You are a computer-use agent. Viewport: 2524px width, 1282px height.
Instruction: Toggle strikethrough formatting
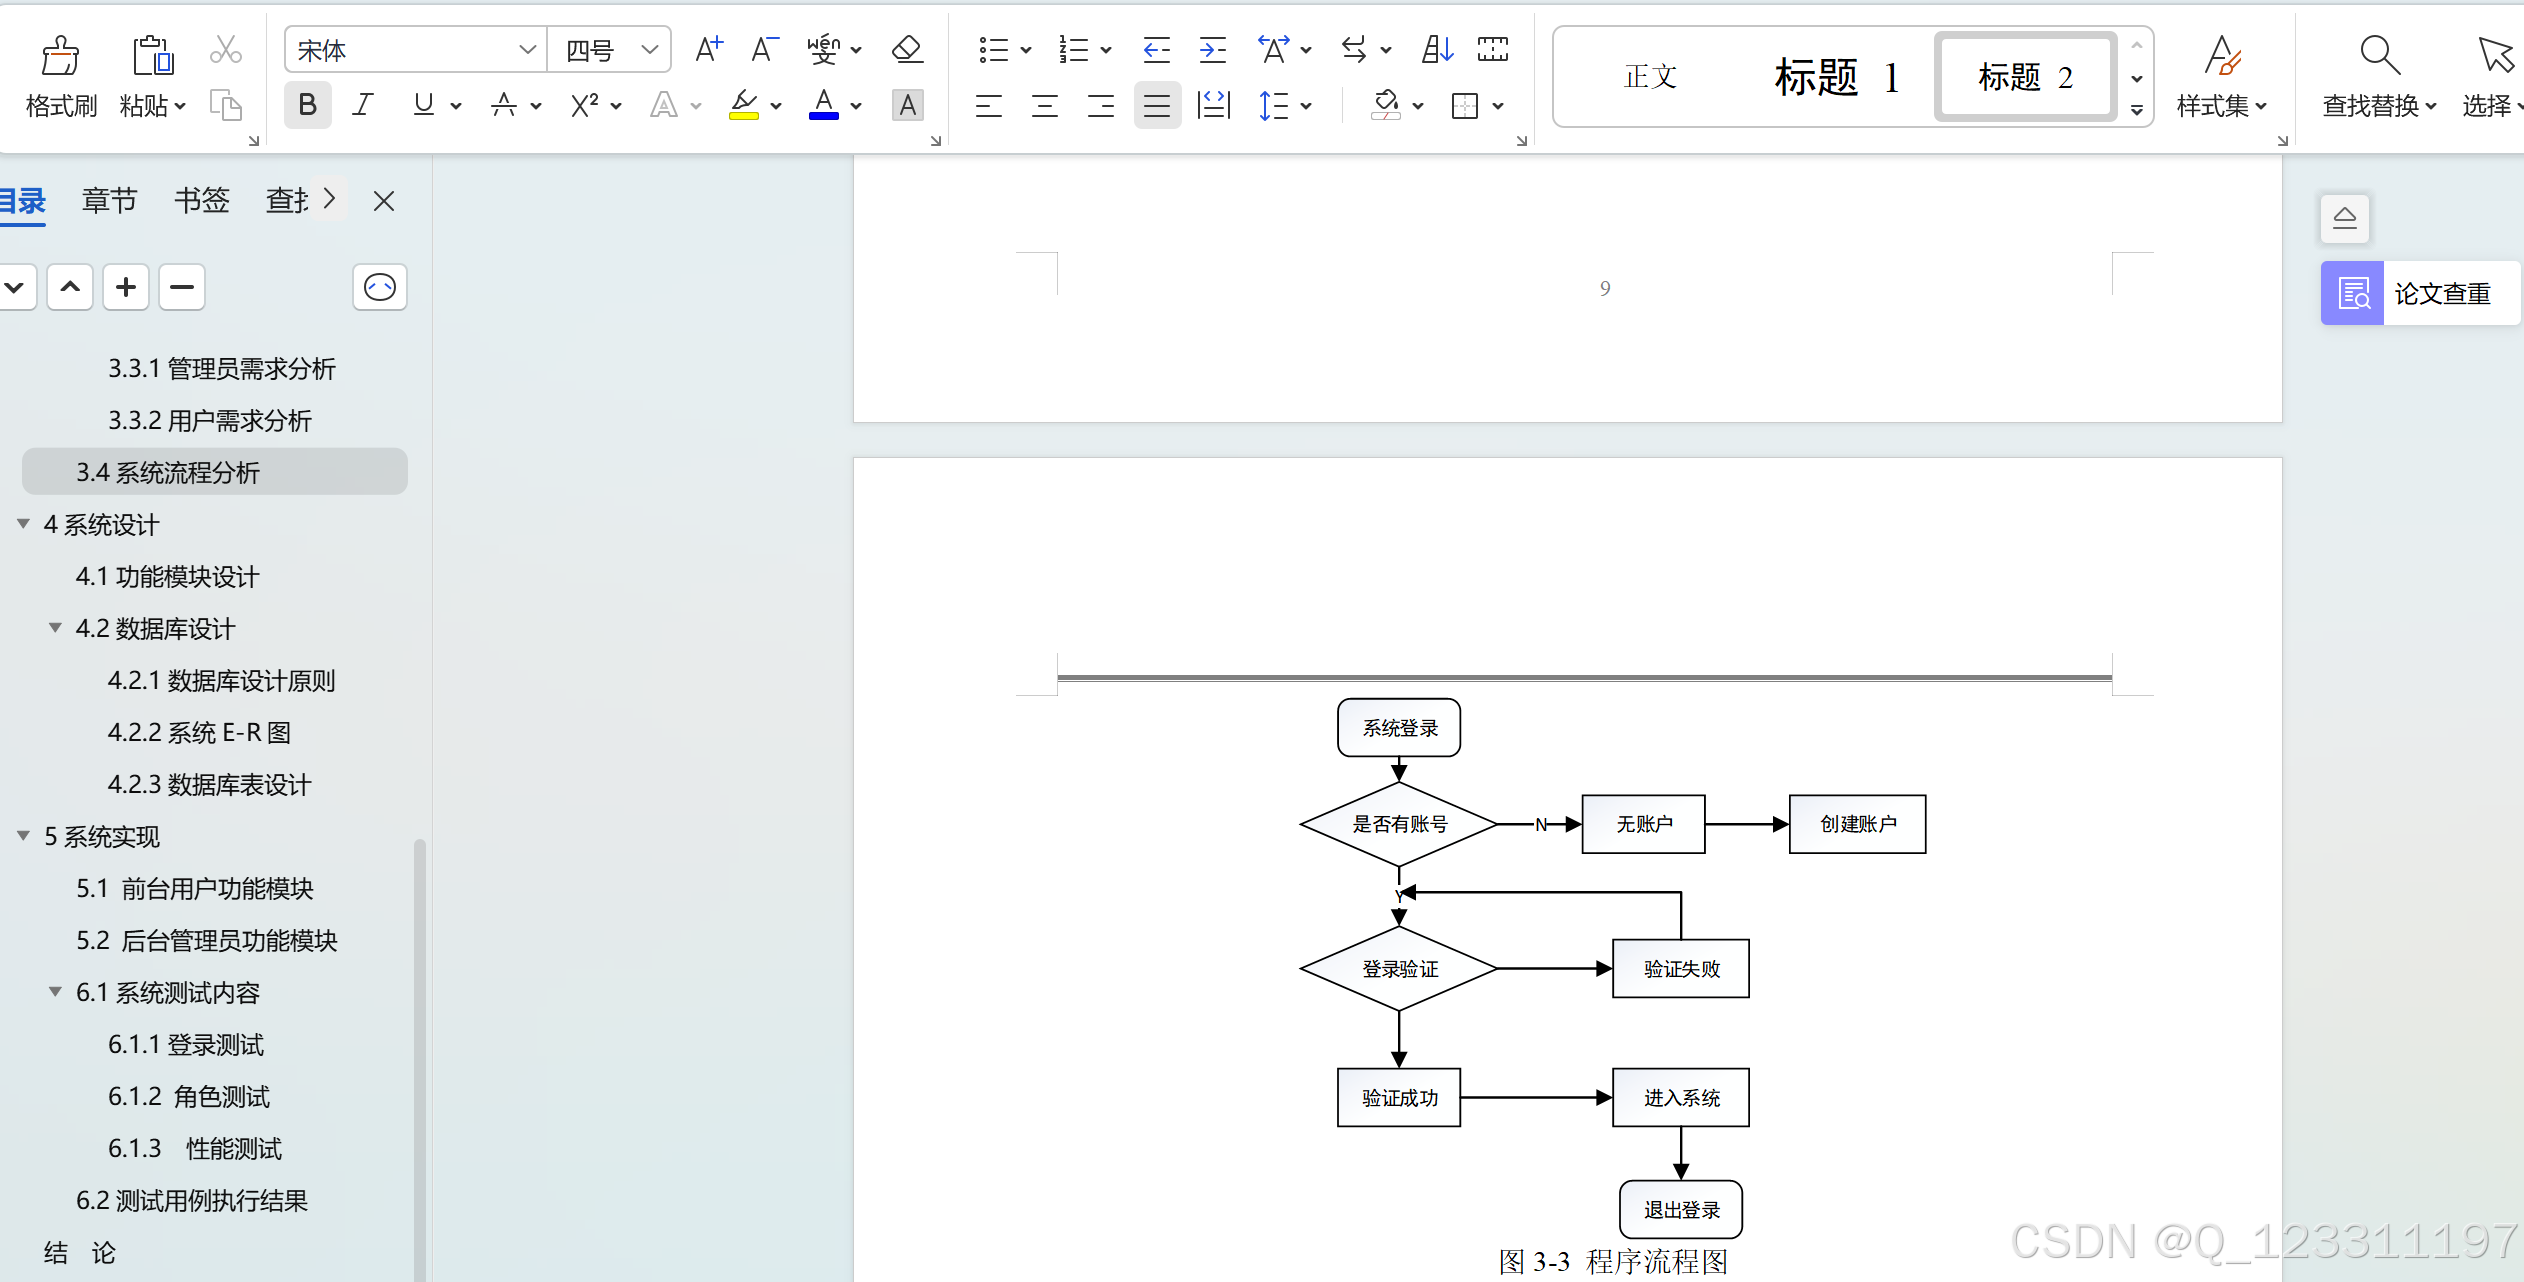point(504,105)
